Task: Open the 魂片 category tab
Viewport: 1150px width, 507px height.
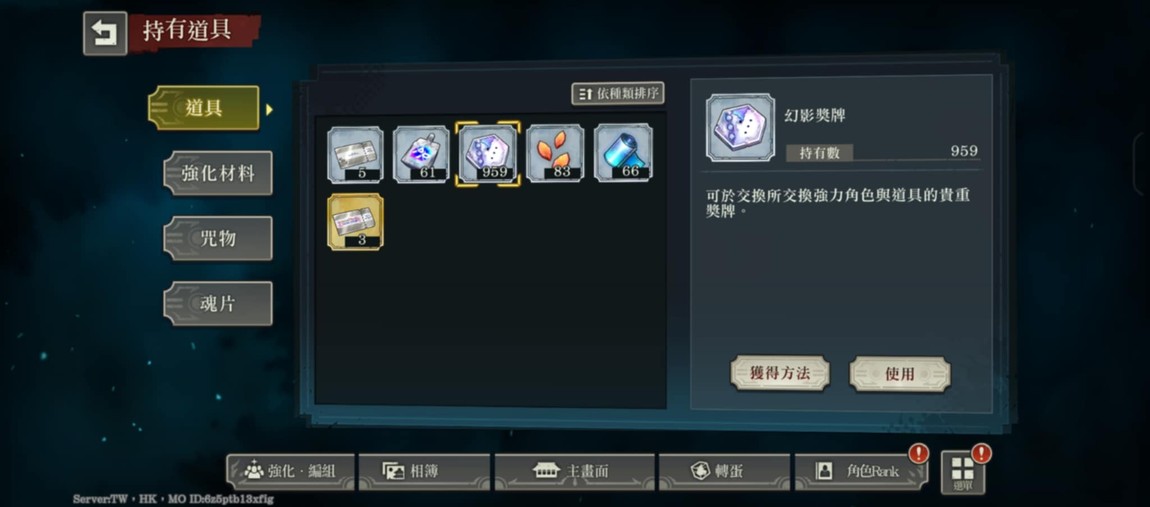Action: point(217,303)
